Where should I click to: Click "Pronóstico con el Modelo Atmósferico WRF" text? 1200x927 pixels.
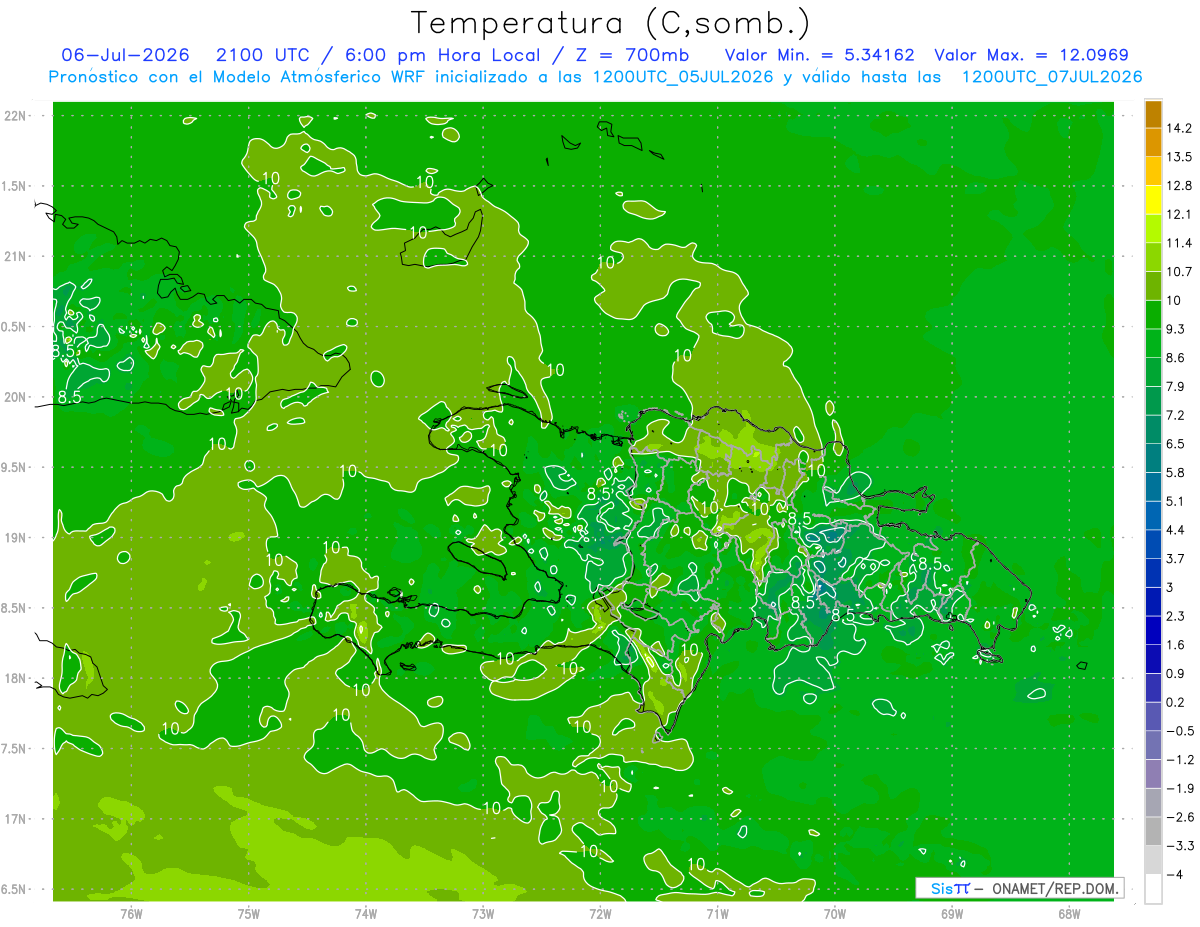coord(238,77)
